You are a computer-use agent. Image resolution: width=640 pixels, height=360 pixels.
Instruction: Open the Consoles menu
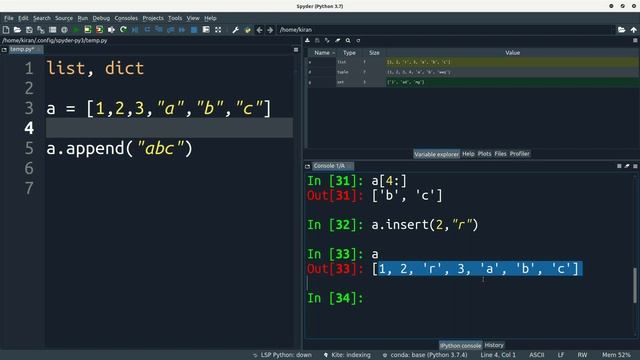point(126,18)
